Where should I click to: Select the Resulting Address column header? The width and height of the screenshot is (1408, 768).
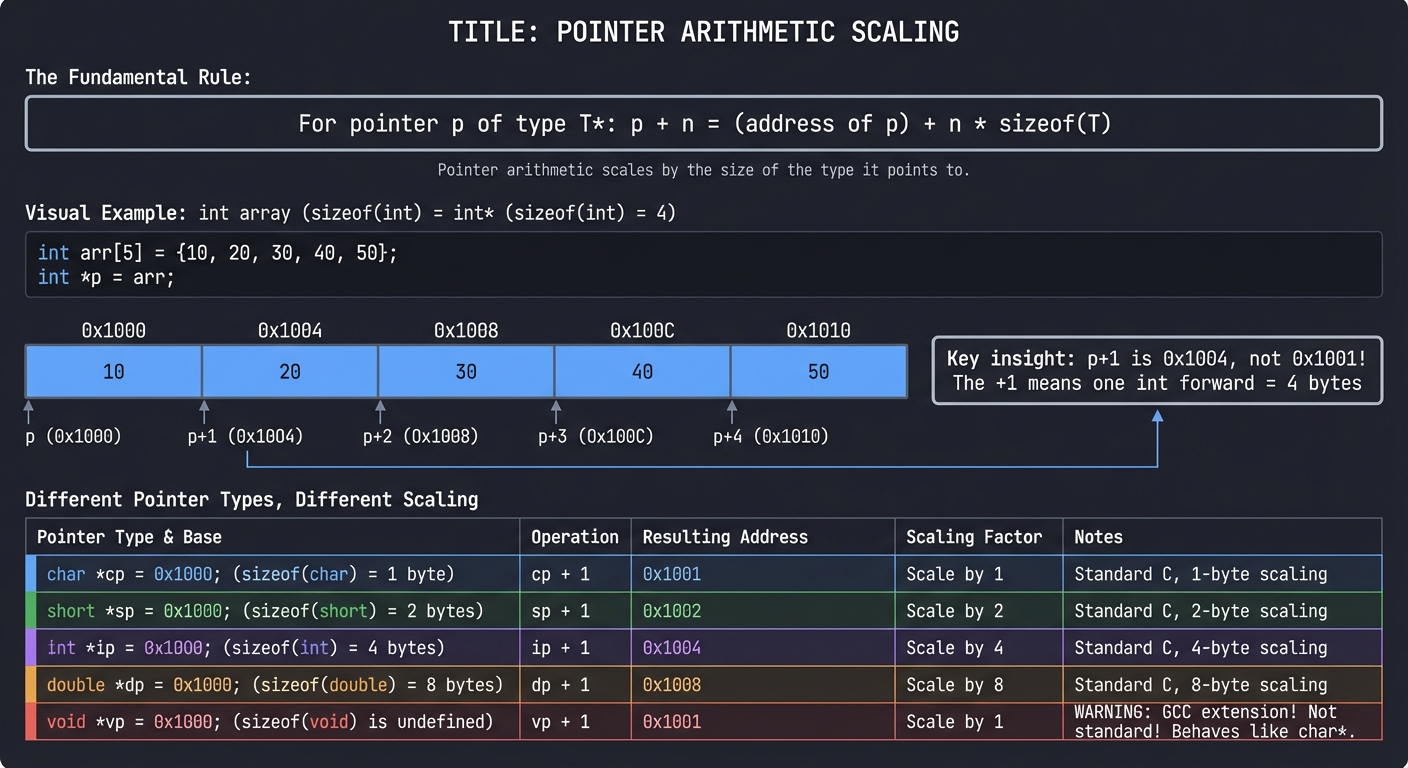[x=724, y=537]
